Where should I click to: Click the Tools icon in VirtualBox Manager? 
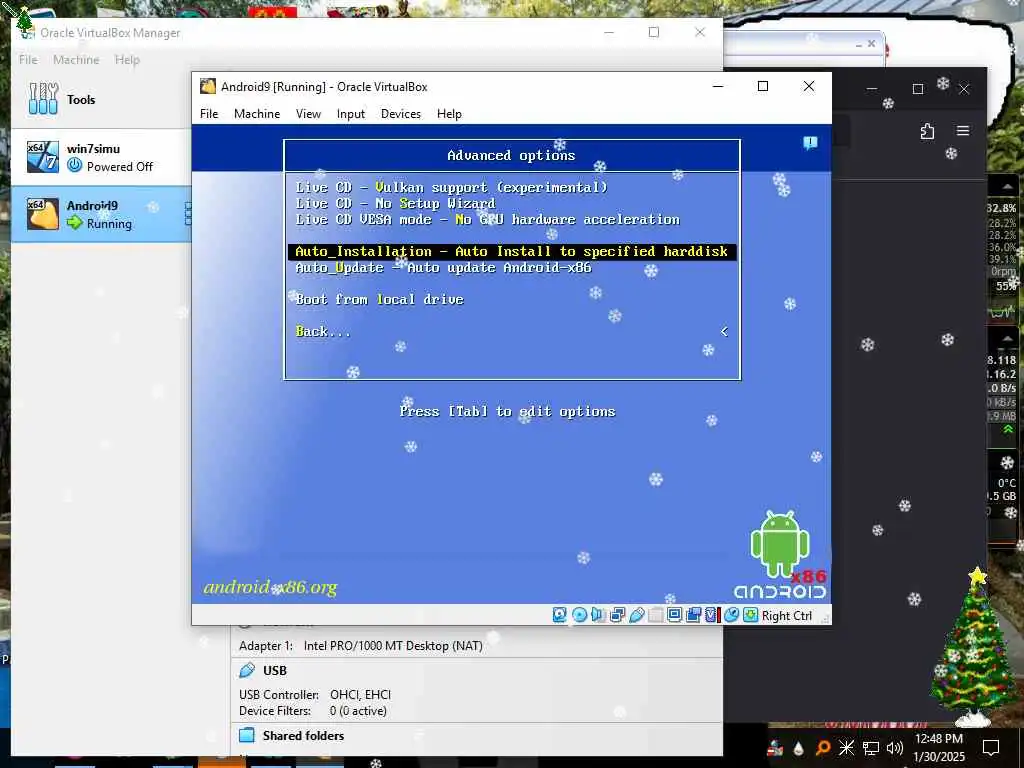pos(43,99)
